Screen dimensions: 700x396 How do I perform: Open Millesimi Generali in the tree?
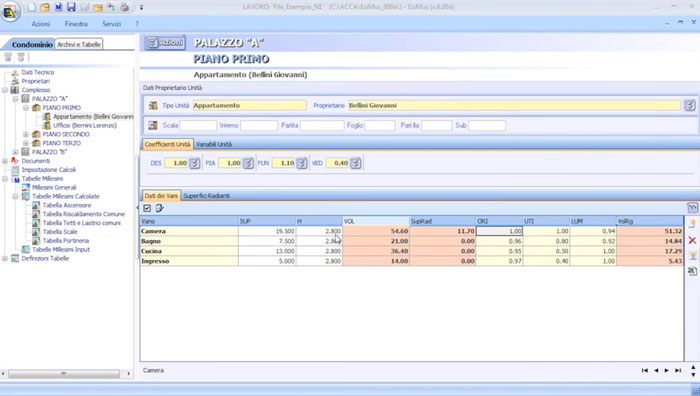pos(54,188)
